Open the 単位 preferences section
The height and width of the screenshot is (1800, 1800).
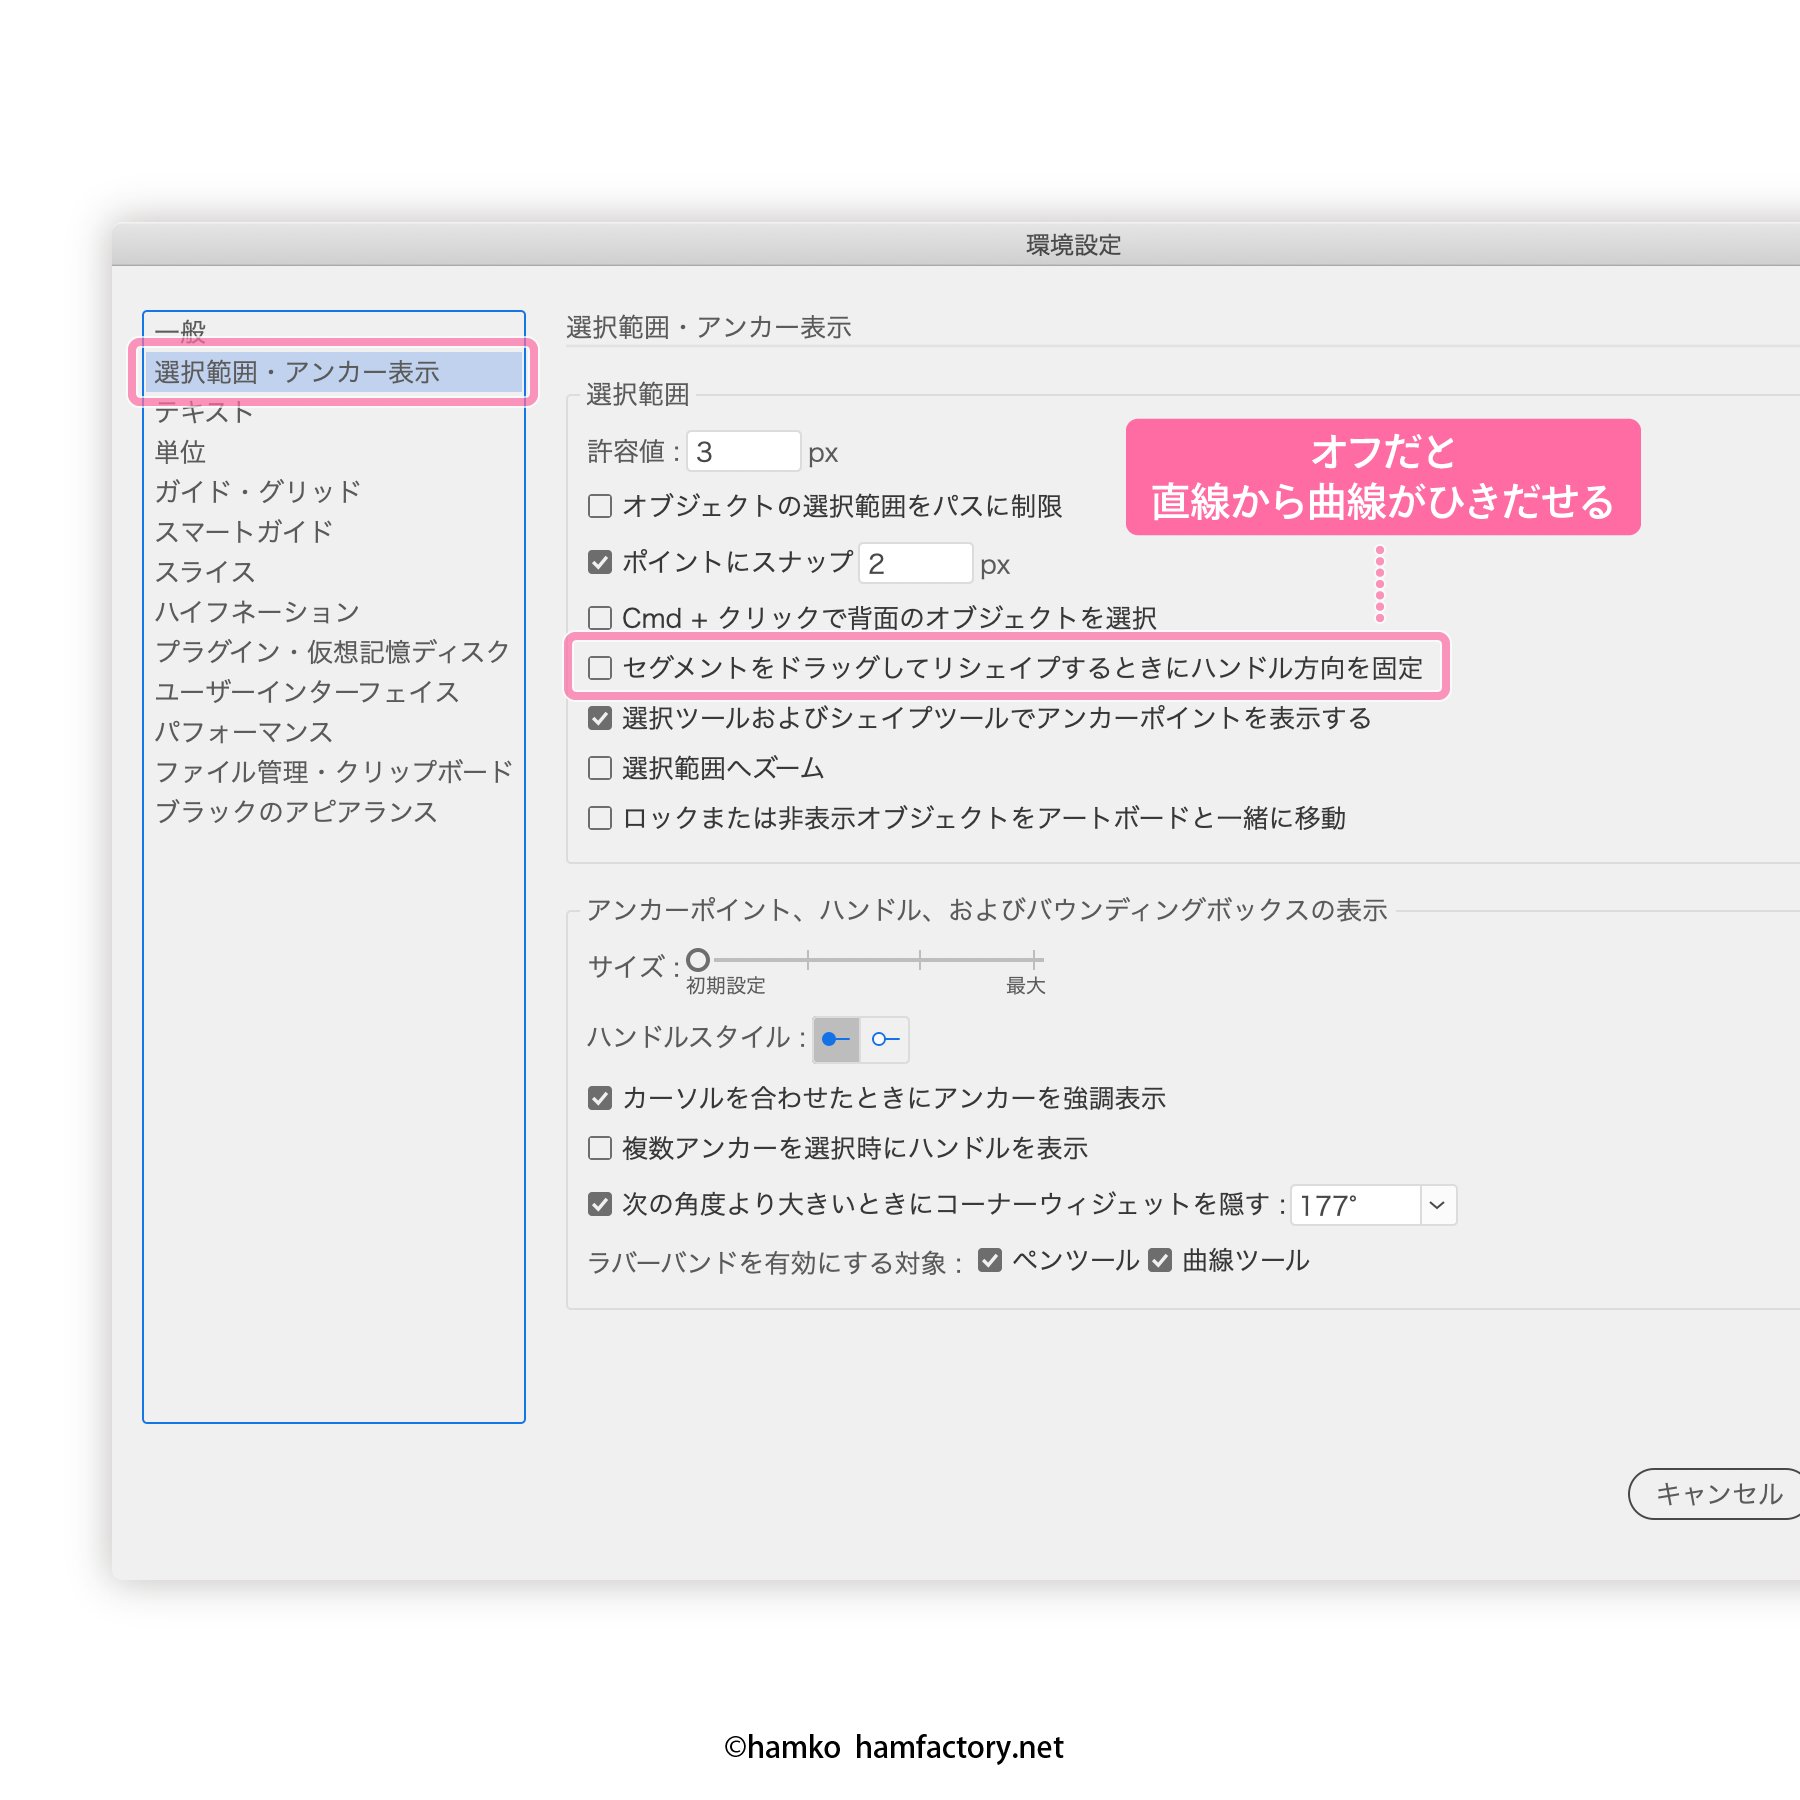(183, 452)
